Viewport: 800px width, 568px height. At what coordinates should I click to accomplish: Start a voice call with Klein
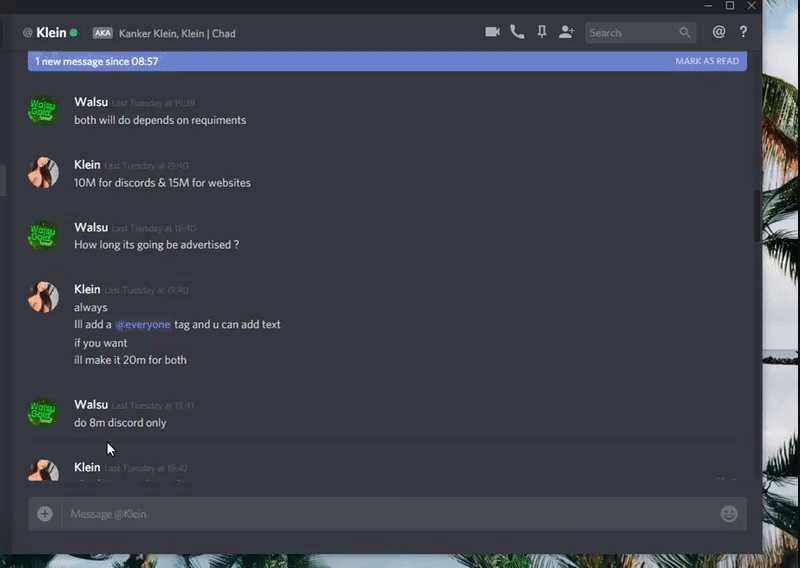517,32
